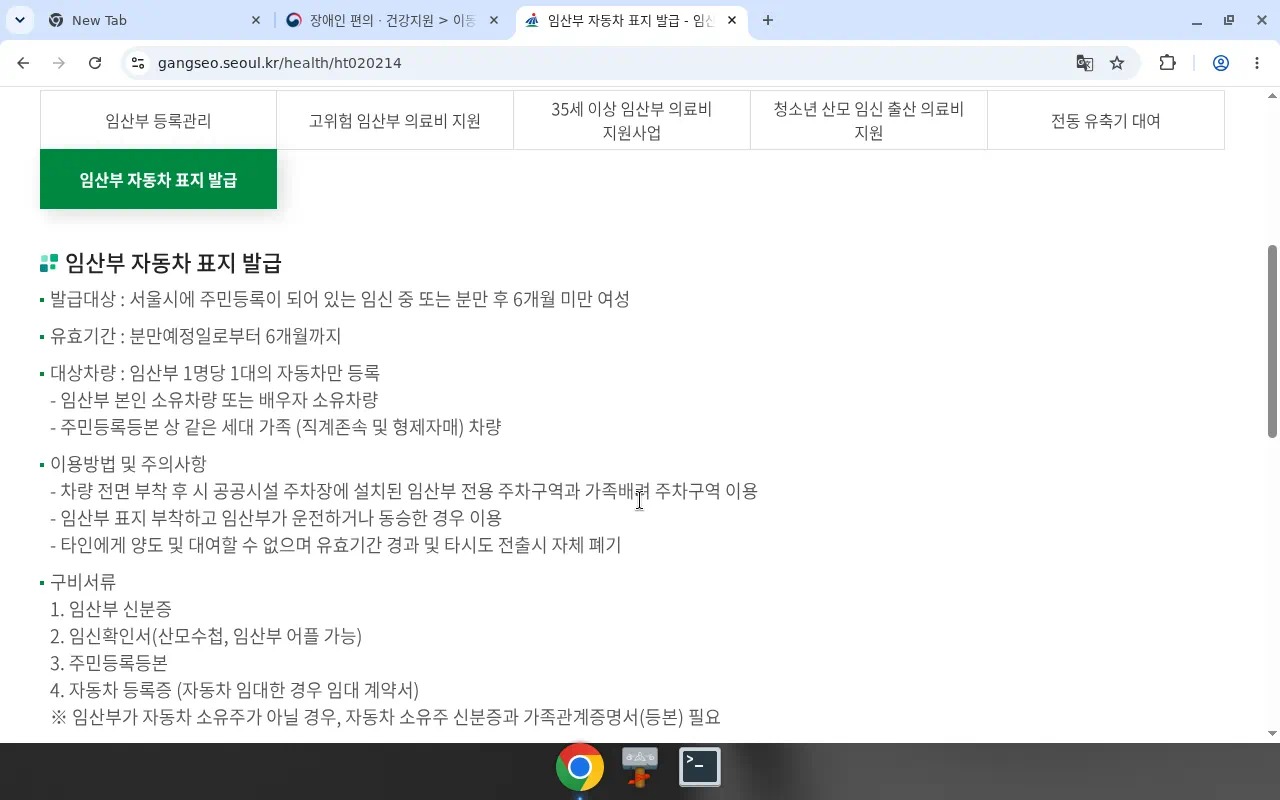Open Chrome three-dot menu

click(1257, 63)
